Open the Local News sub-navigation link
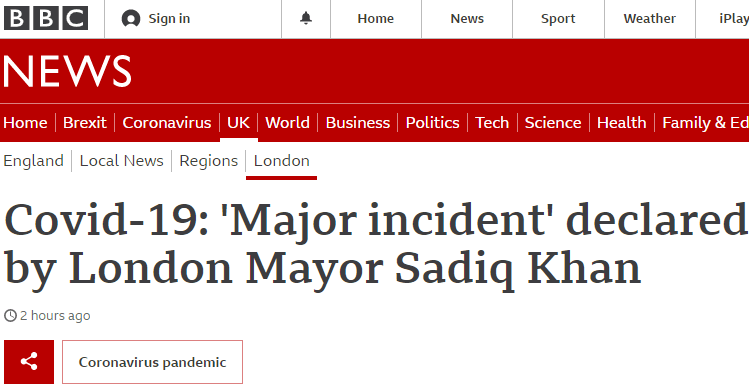Image resolution: width=749 pixels, height=388 pixels. [x=121, y=161]
